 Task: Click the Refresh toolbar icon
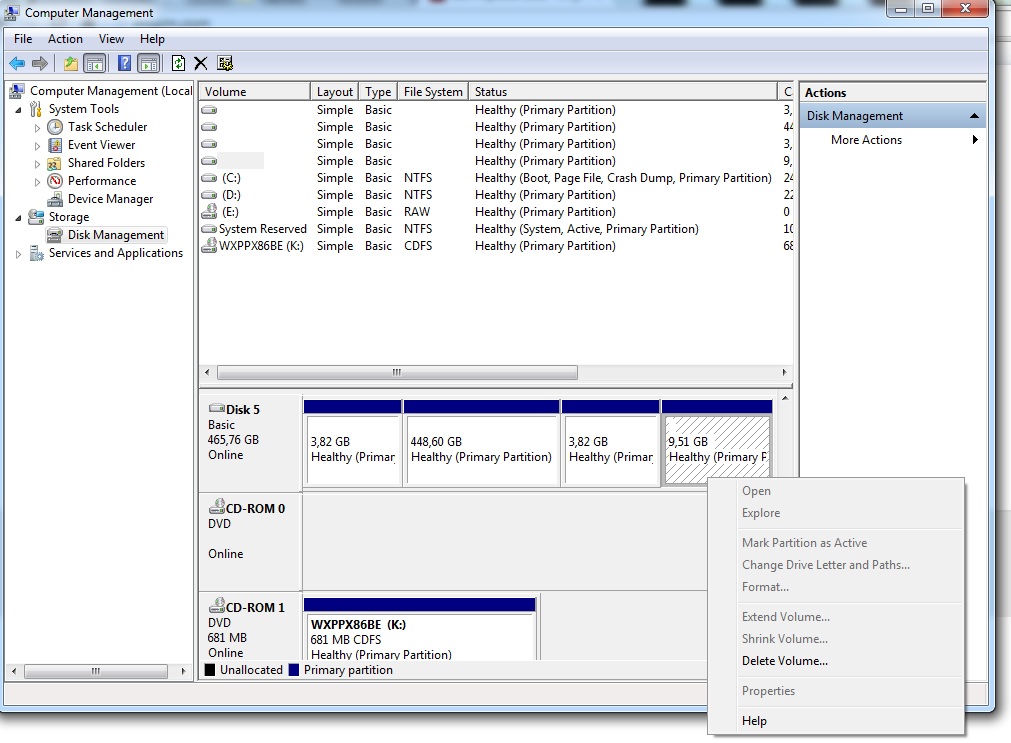tap(178, 63)
